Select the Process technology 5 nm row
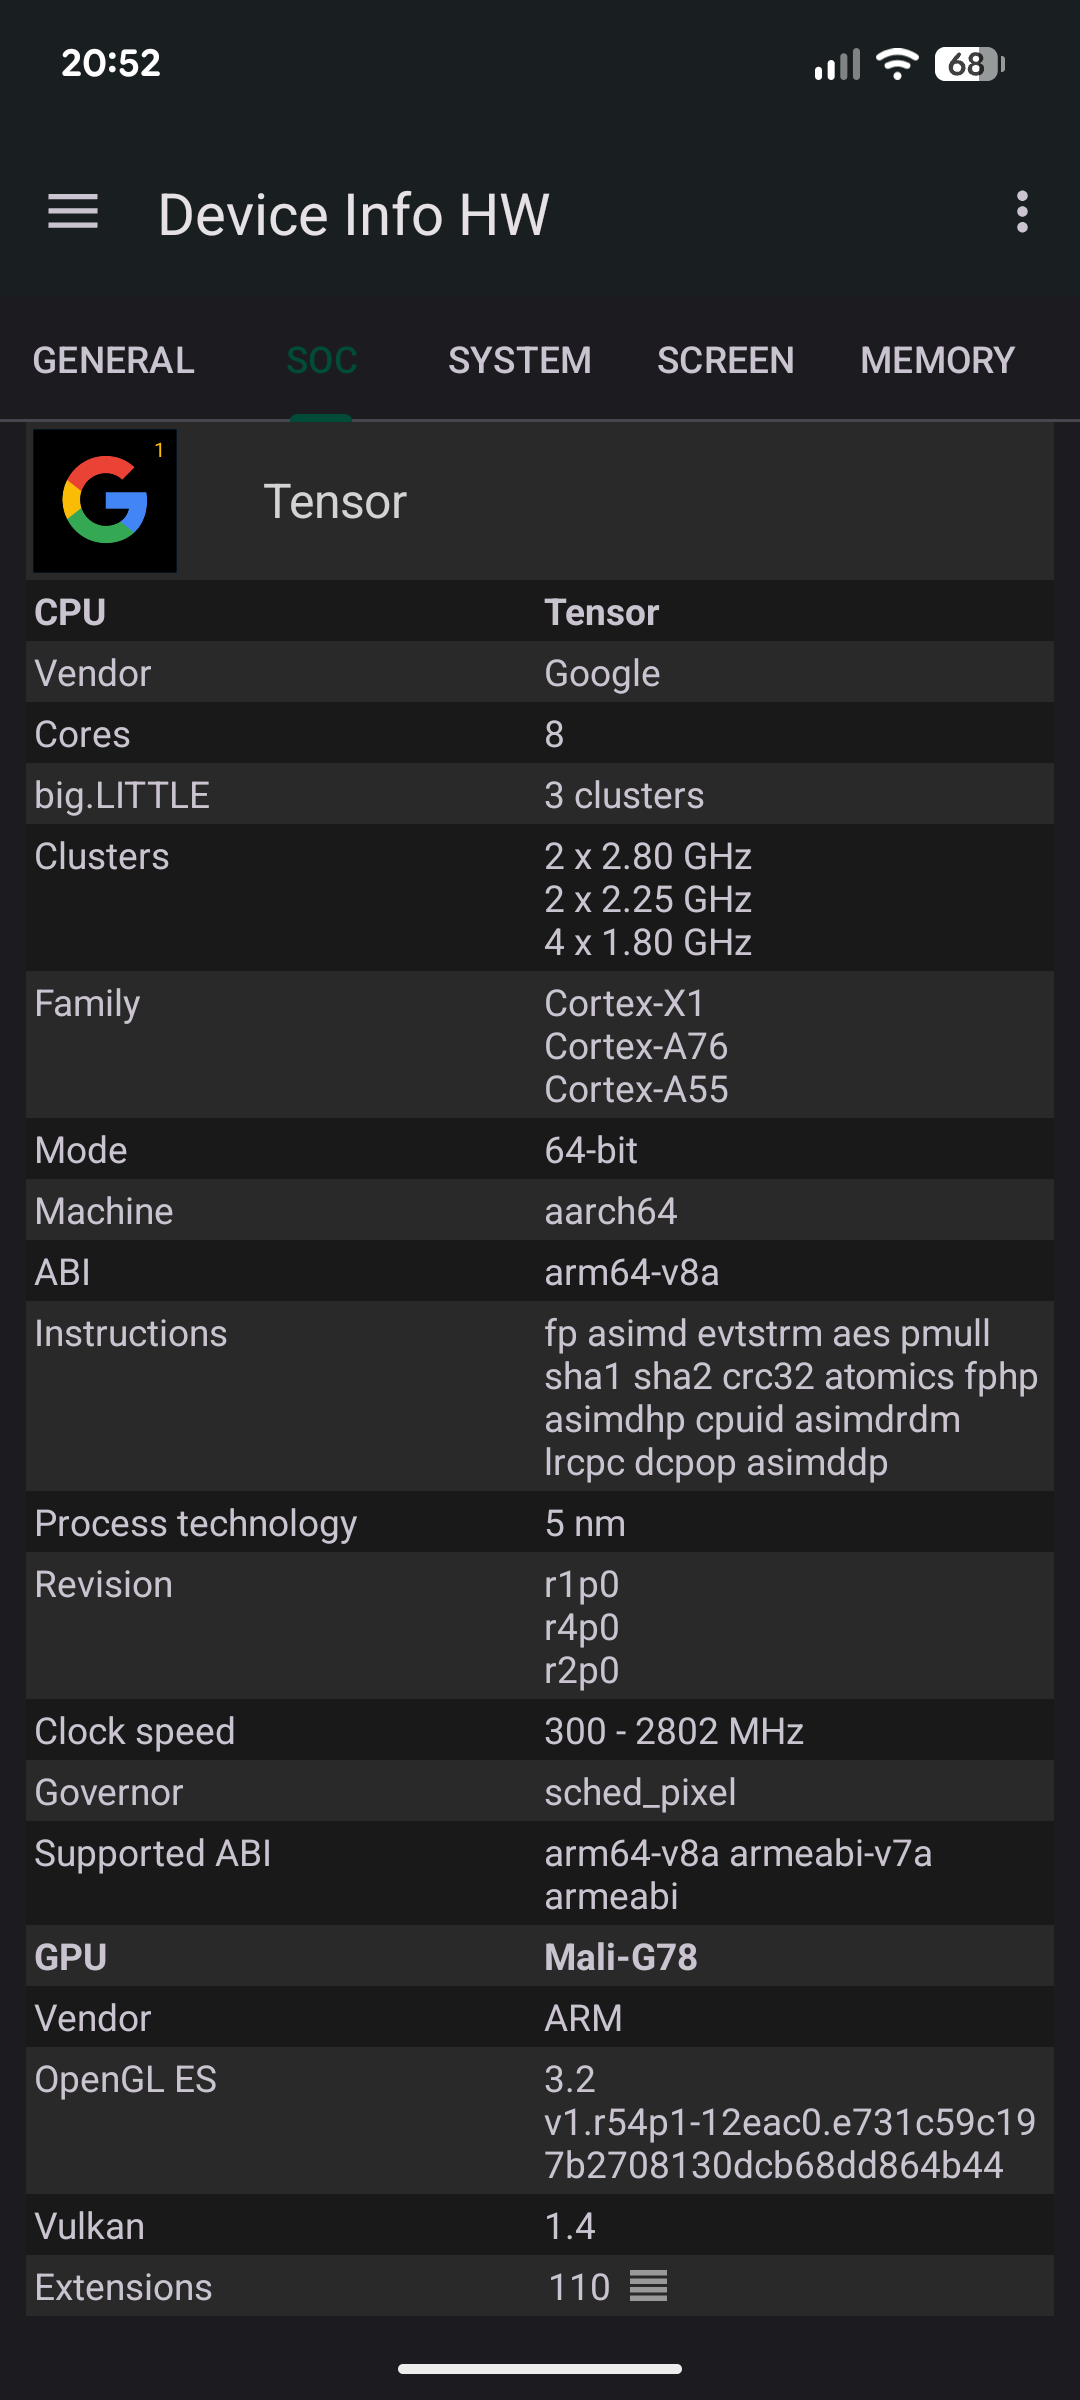1080x2400 pixels. click(x=540, y=1523)
